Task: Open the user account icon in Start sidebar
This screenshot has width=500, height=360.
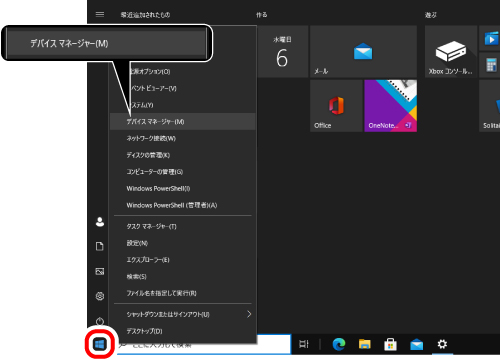Action: coord(100,222)
